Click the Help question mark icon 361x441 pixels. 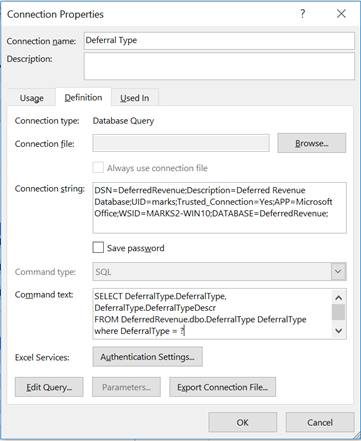[x=303, y=14]
